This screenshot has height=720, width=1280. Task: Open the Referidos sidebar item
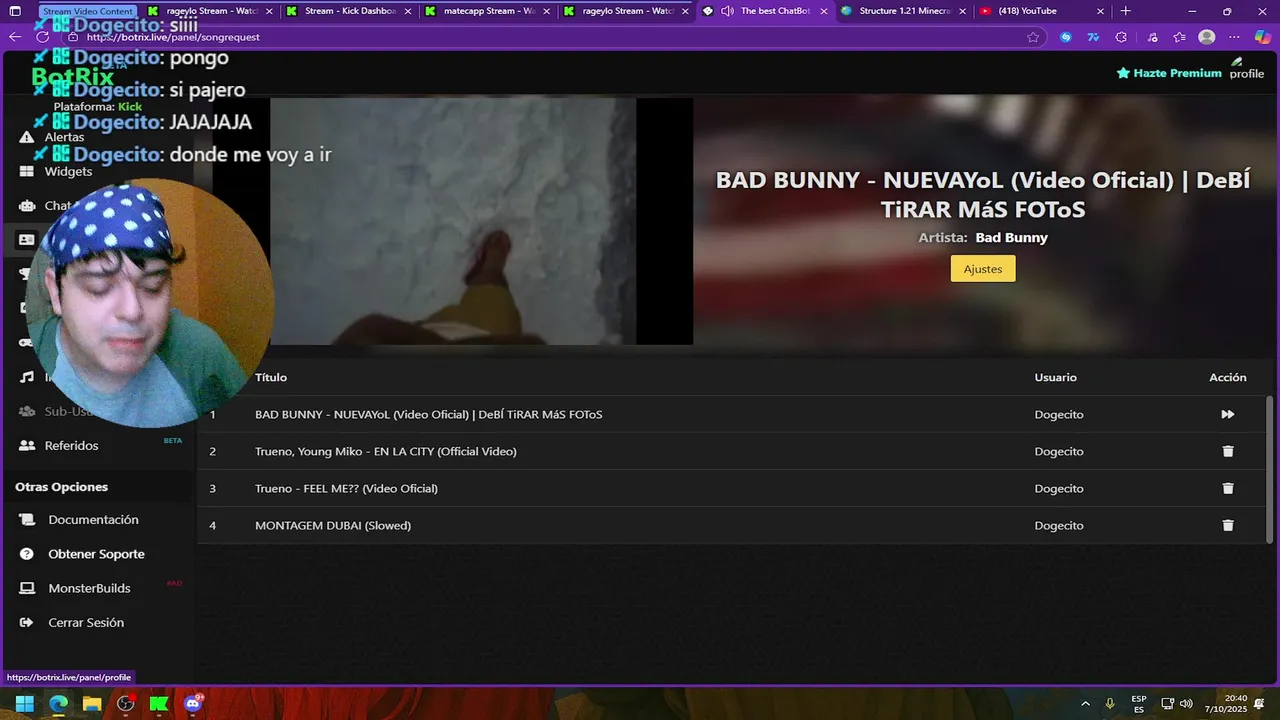point(71,445)
